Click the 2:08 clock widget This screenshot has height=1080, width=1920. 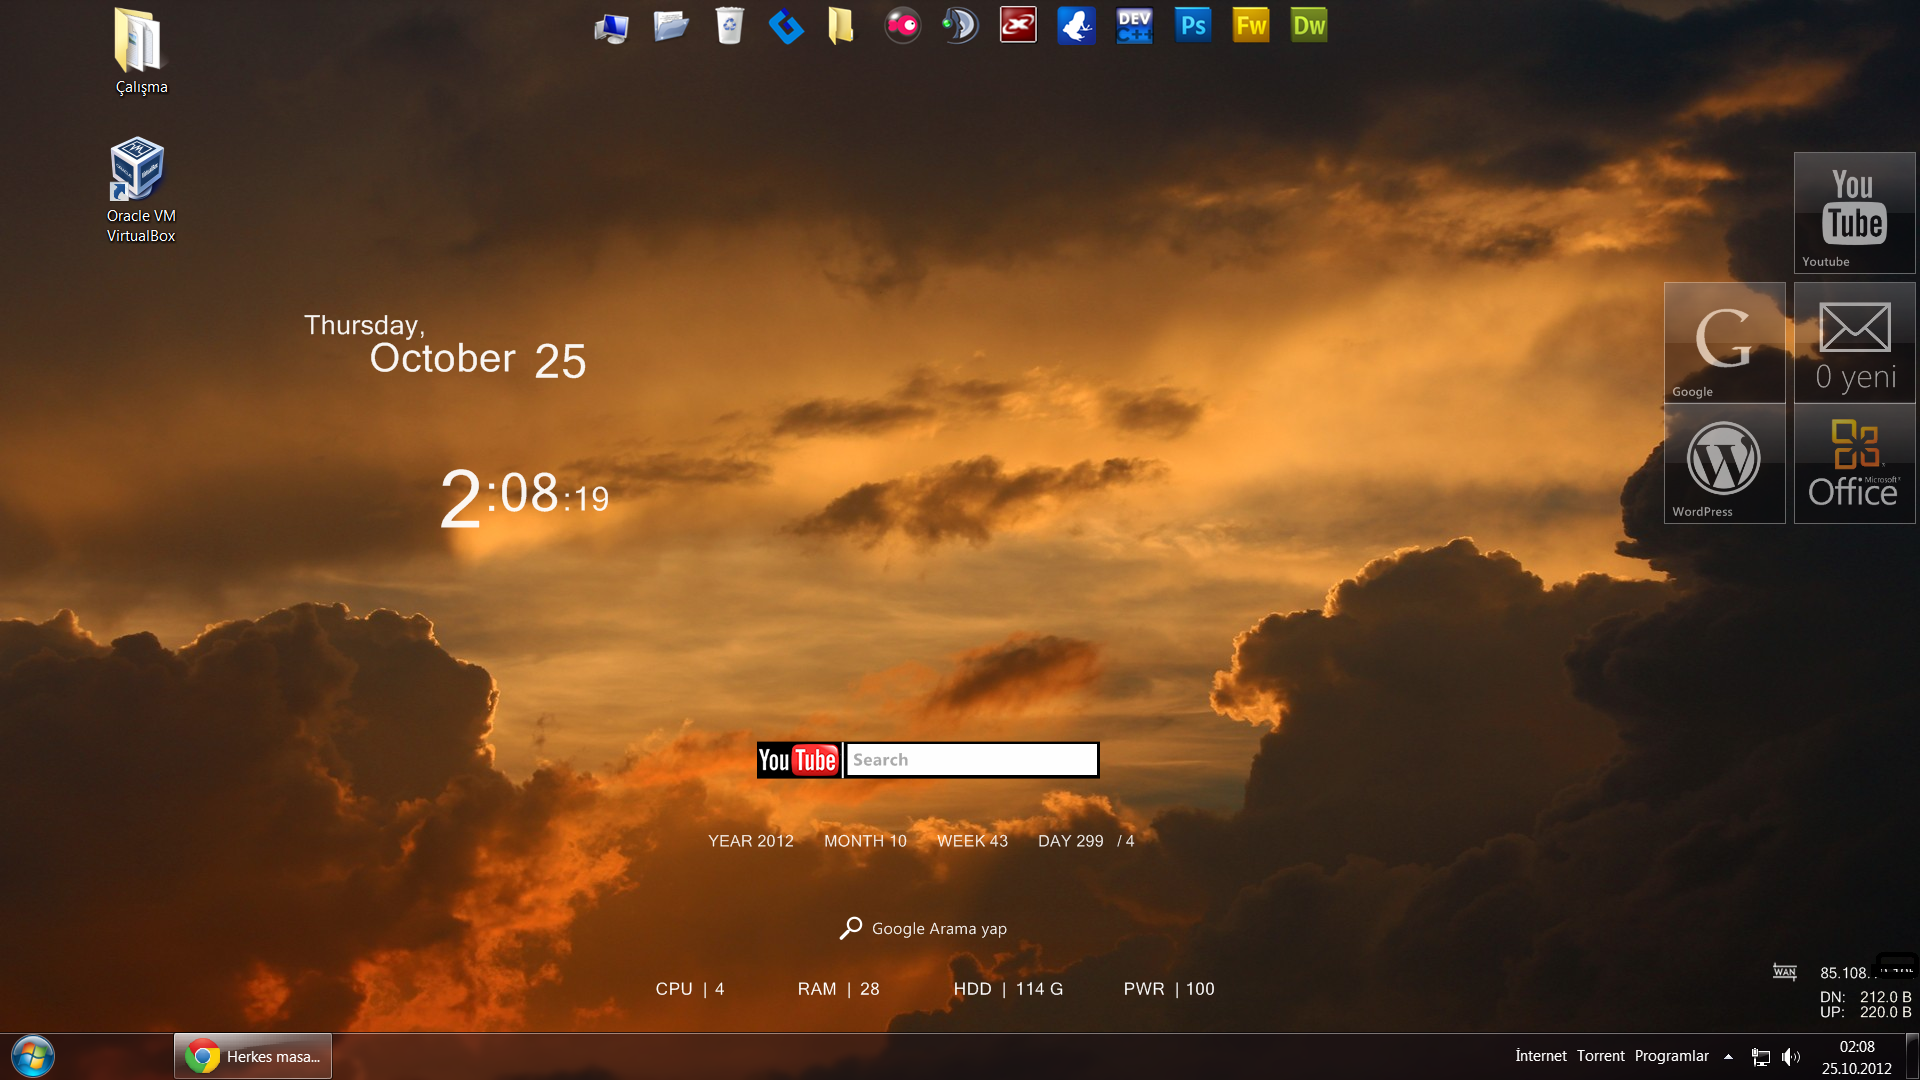tap(524, 497)
